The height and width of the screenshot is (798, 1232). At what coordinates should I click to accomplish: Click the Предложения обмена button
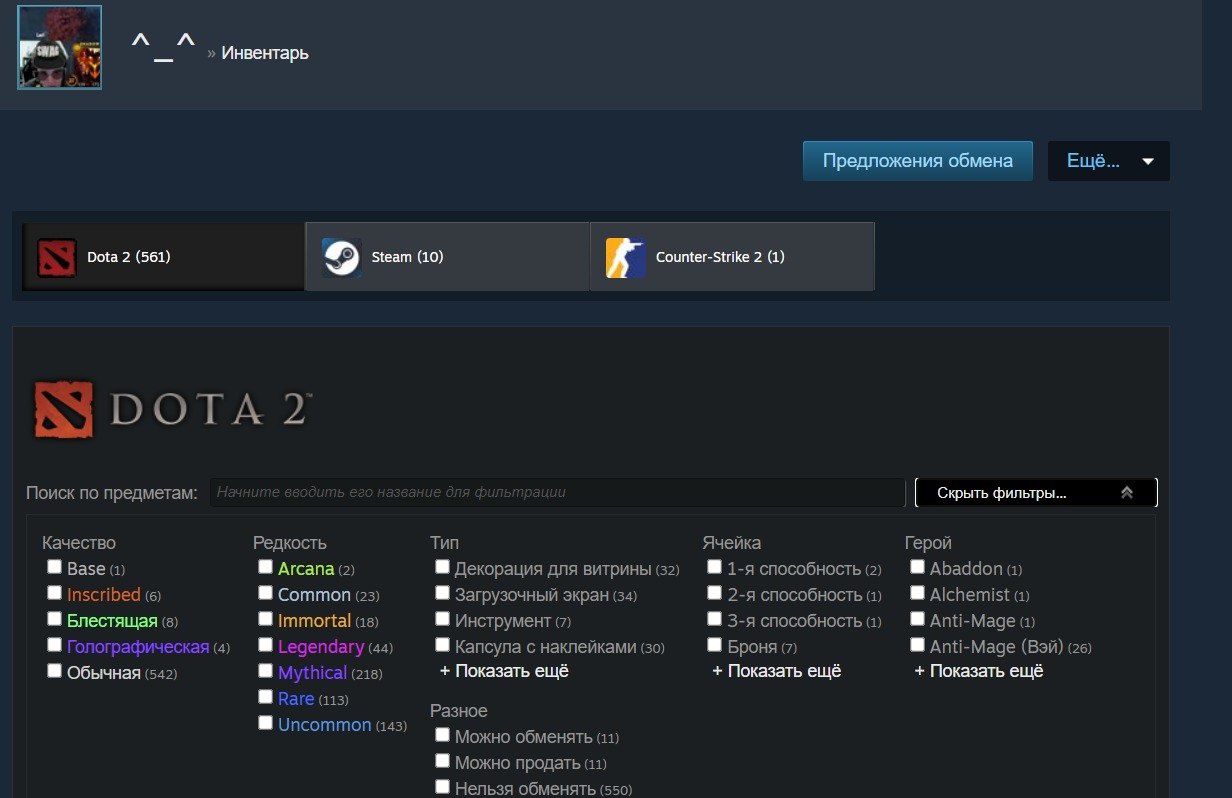(x=917, y=161)
